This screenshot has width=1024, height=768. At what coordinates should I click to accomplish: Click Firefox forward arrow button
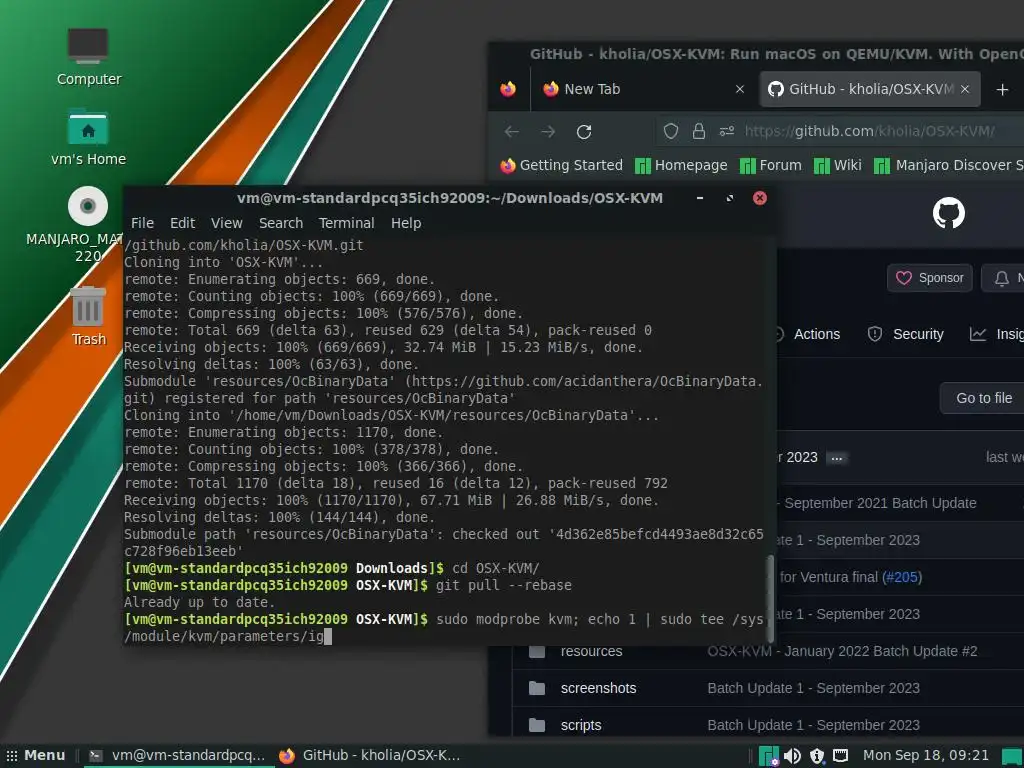(x=548, y=132)
